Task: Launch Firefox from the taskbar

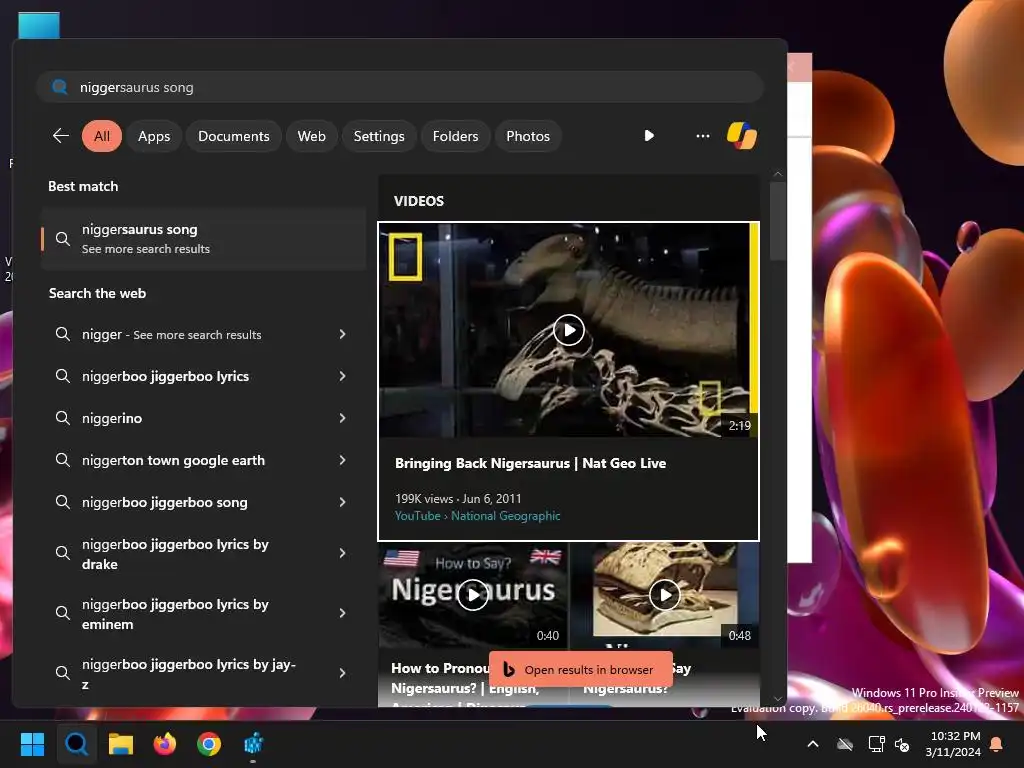Action: tap(165, 744)
